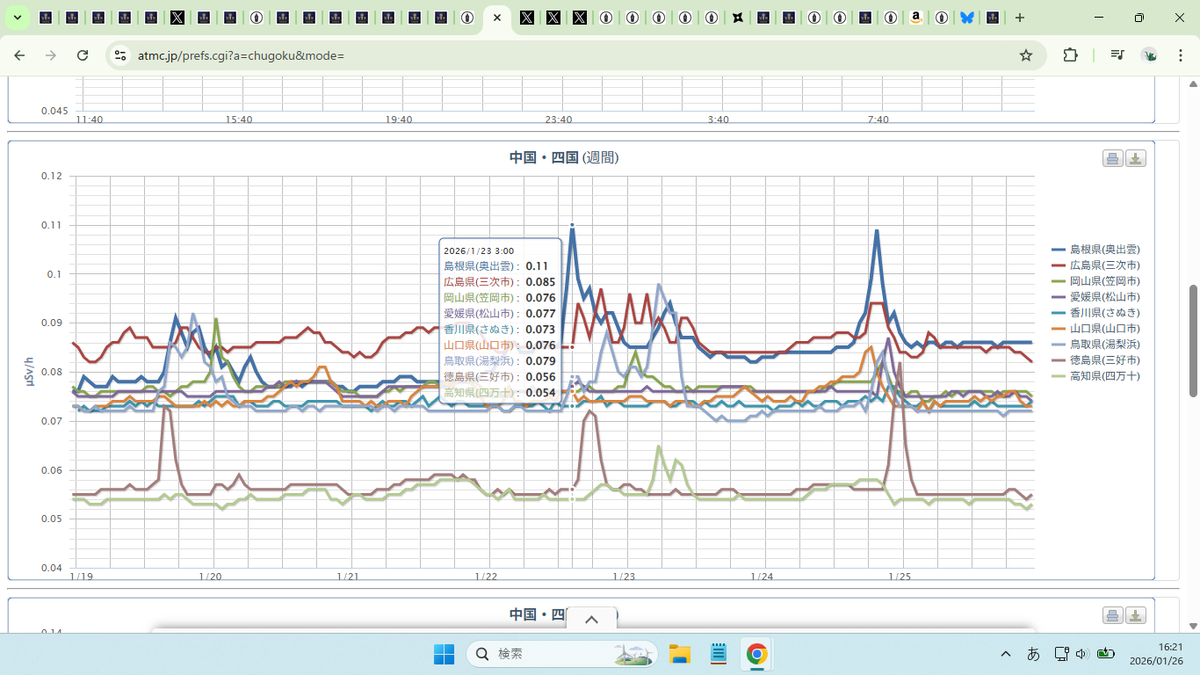Switch to the blue butterfly Bluesky tab
This screenshot has width=1200, height=675.
(967, 18)
